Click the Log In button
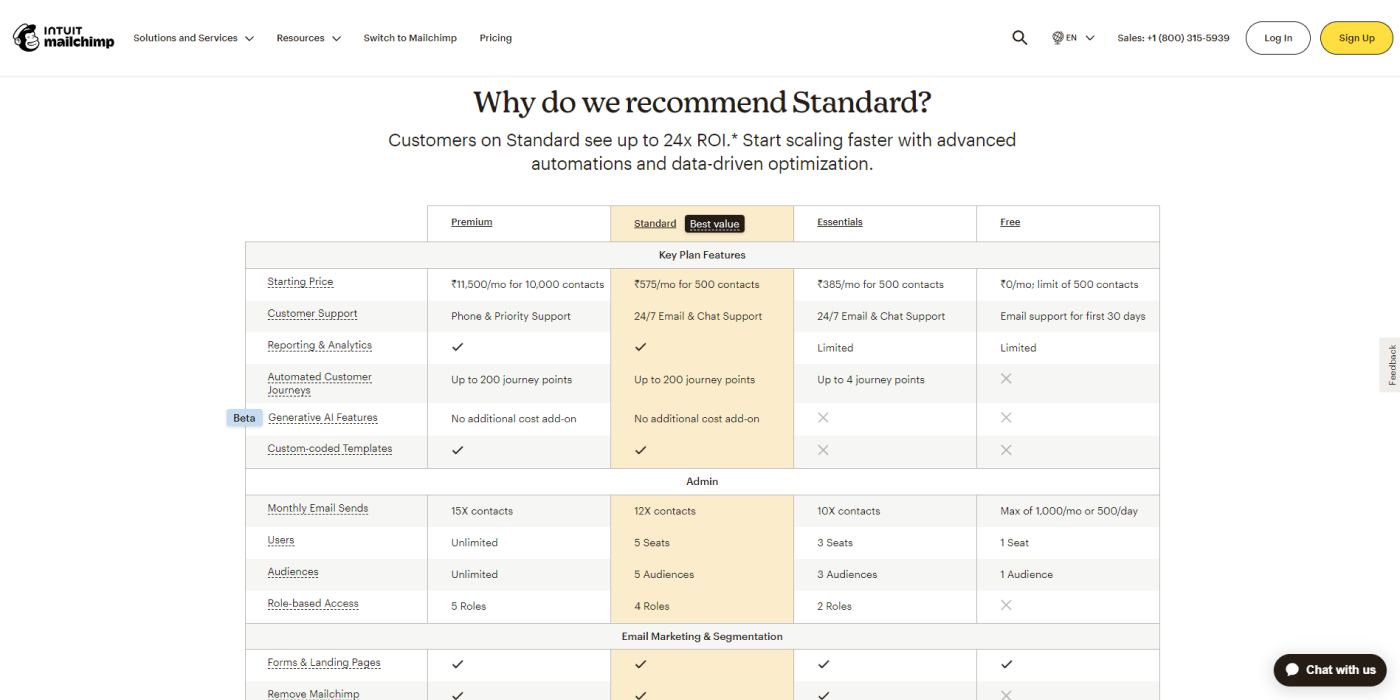The height and width of the screenshot is (700, 1400). click(x=1278, y=38)
